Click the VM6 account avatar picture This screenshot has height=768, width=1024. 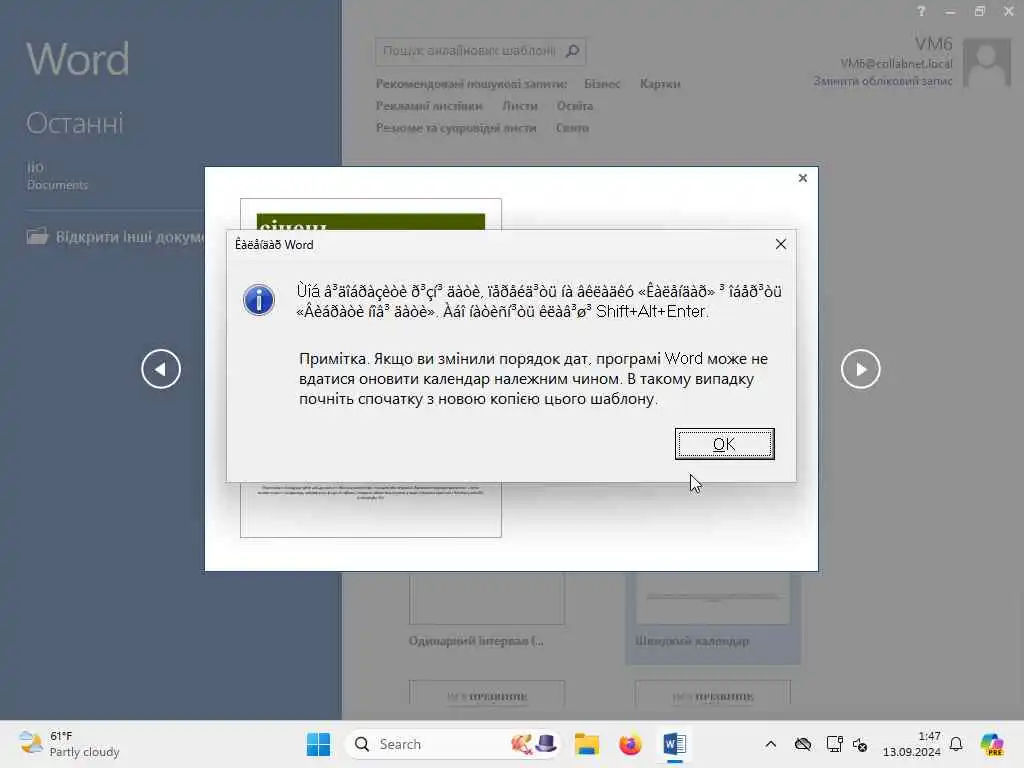(x=987, y=63)
